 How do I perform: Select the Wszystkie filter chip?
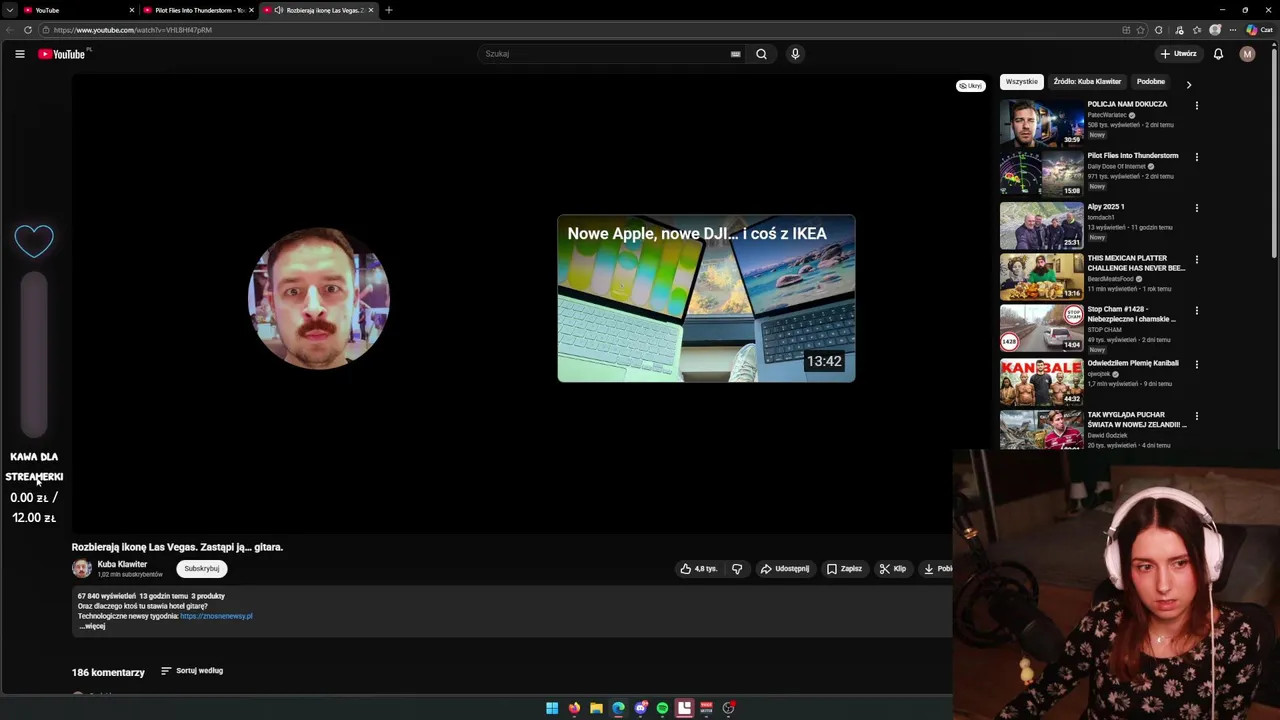[1021, 82]
